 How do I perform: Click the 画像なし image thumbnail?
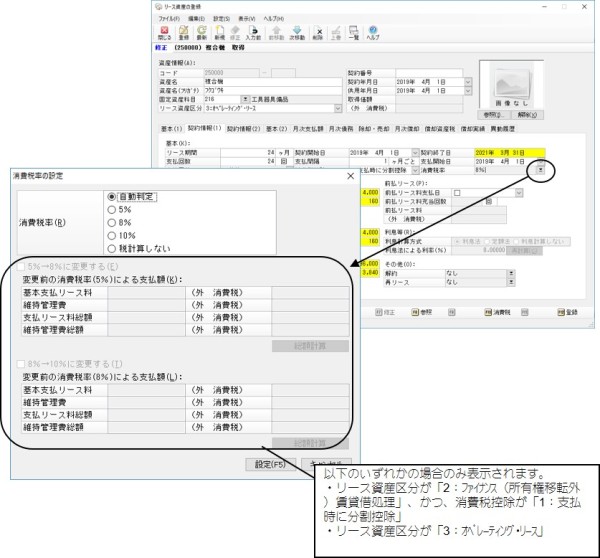510,85
